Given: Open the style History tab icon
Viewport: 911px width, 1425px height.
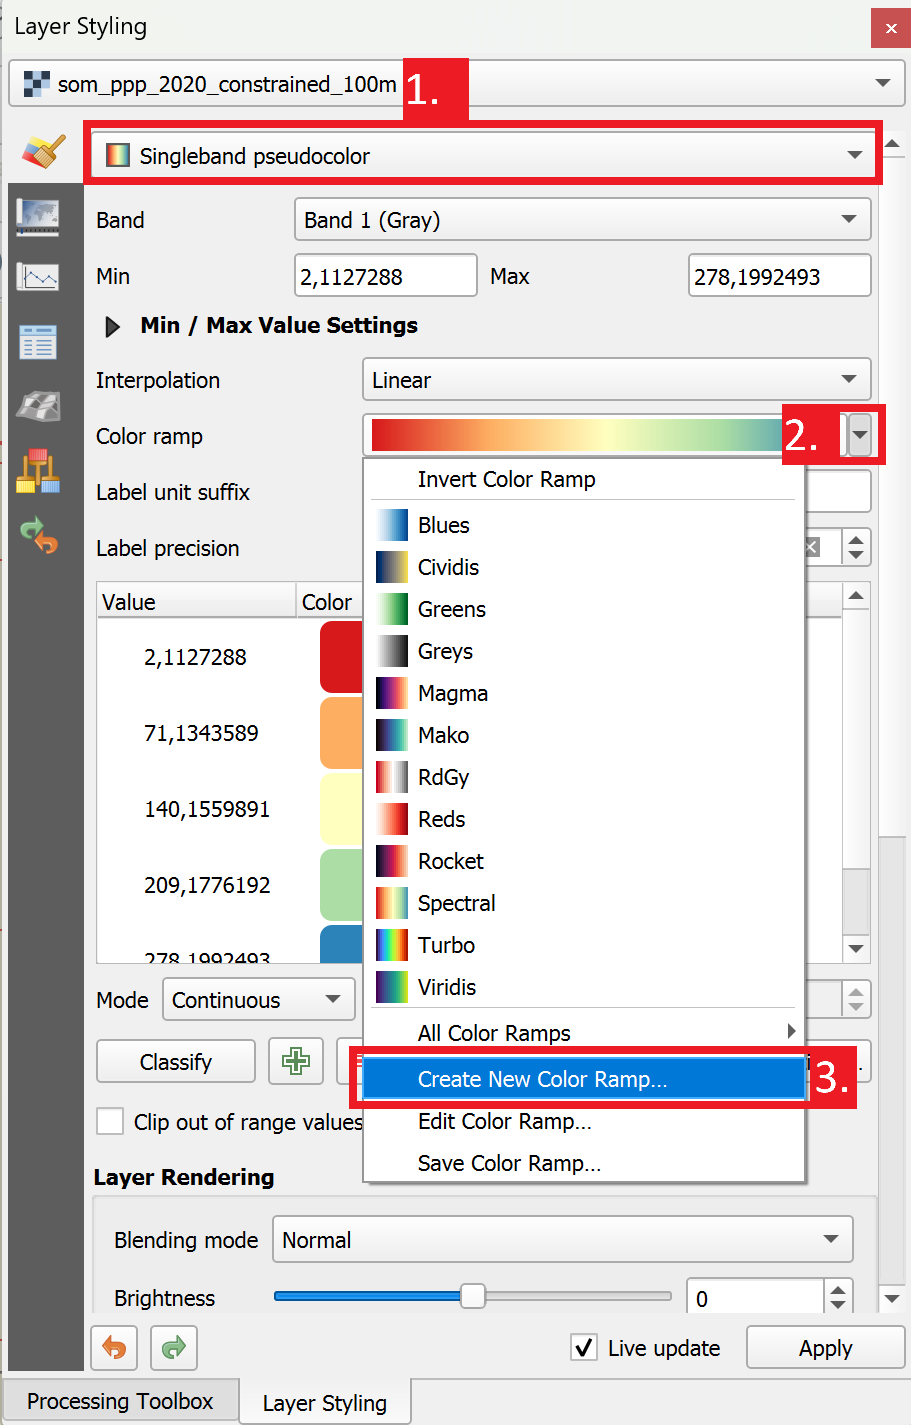Looking at the screenshot, I should 38,535.
